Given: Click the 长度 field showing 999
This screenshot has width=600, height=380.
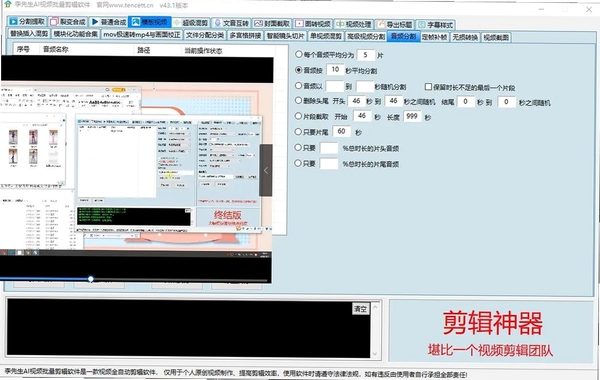Looking at the screenshot, I should (x=412, y=116).
